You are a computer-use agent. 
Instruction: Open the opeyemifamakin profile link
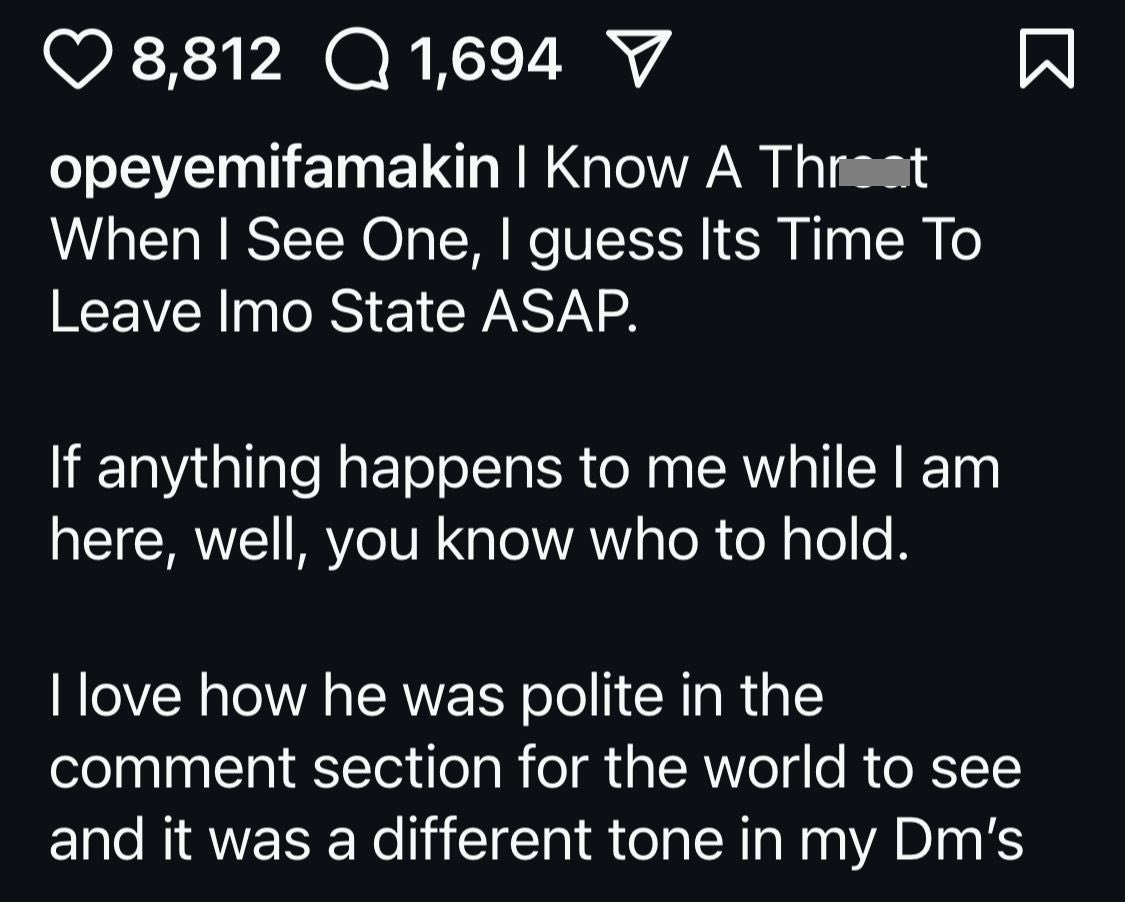tap(274, 170)
